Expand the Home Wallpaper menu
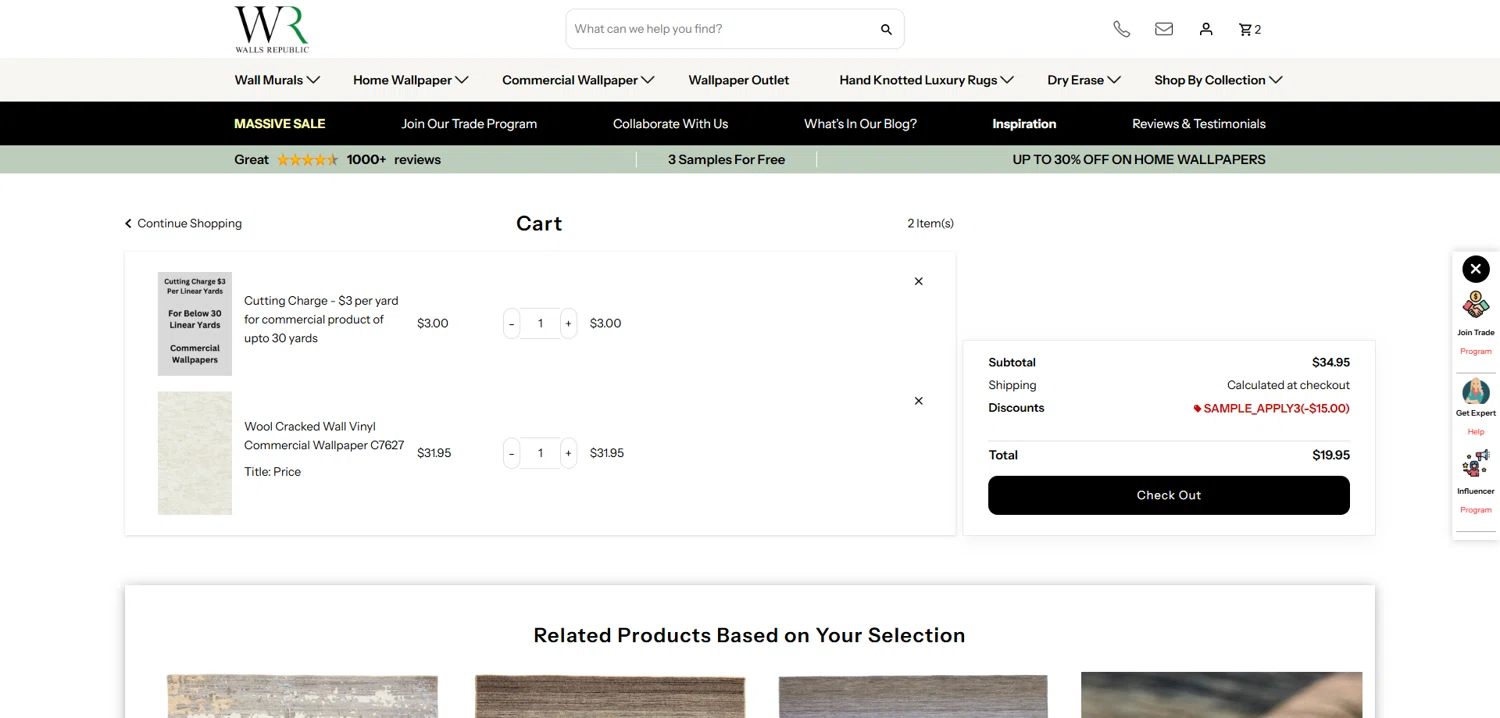The width and height of the screenshot is (1500, 718). pos(410,80)
